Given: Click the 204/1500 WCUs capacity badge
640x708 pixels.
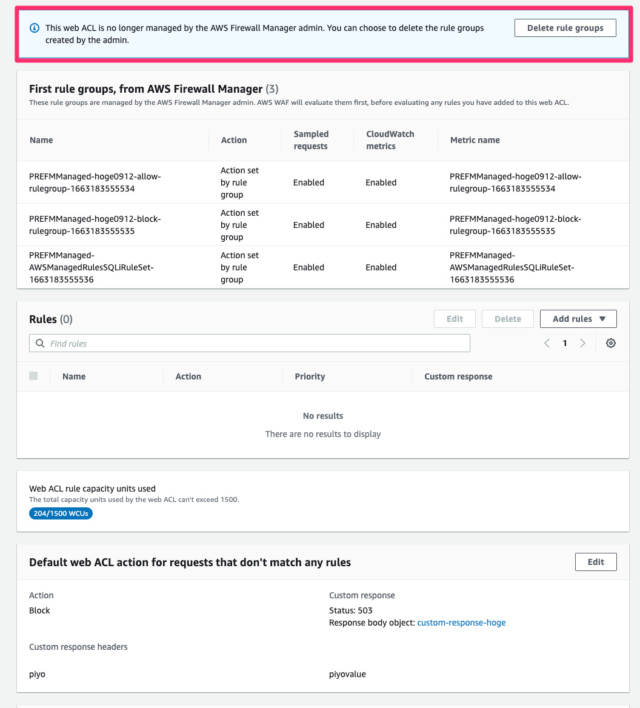Looking at the screenshot, I should click(x=63, y=514).
